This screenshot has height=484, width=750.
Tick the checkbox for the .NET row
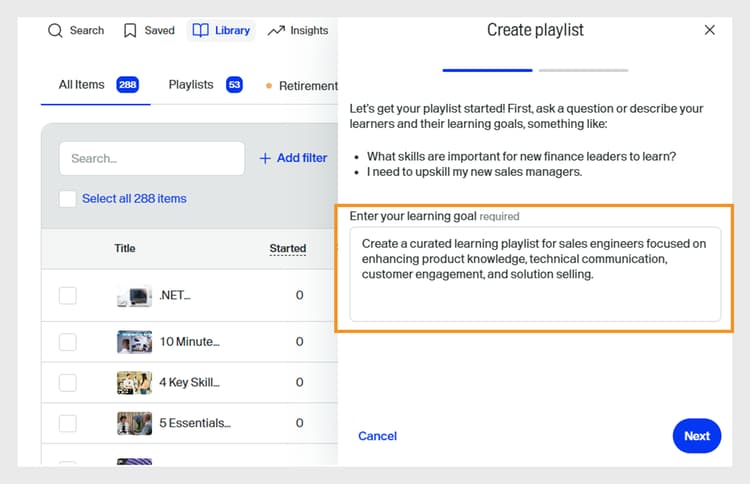(67, 296)
